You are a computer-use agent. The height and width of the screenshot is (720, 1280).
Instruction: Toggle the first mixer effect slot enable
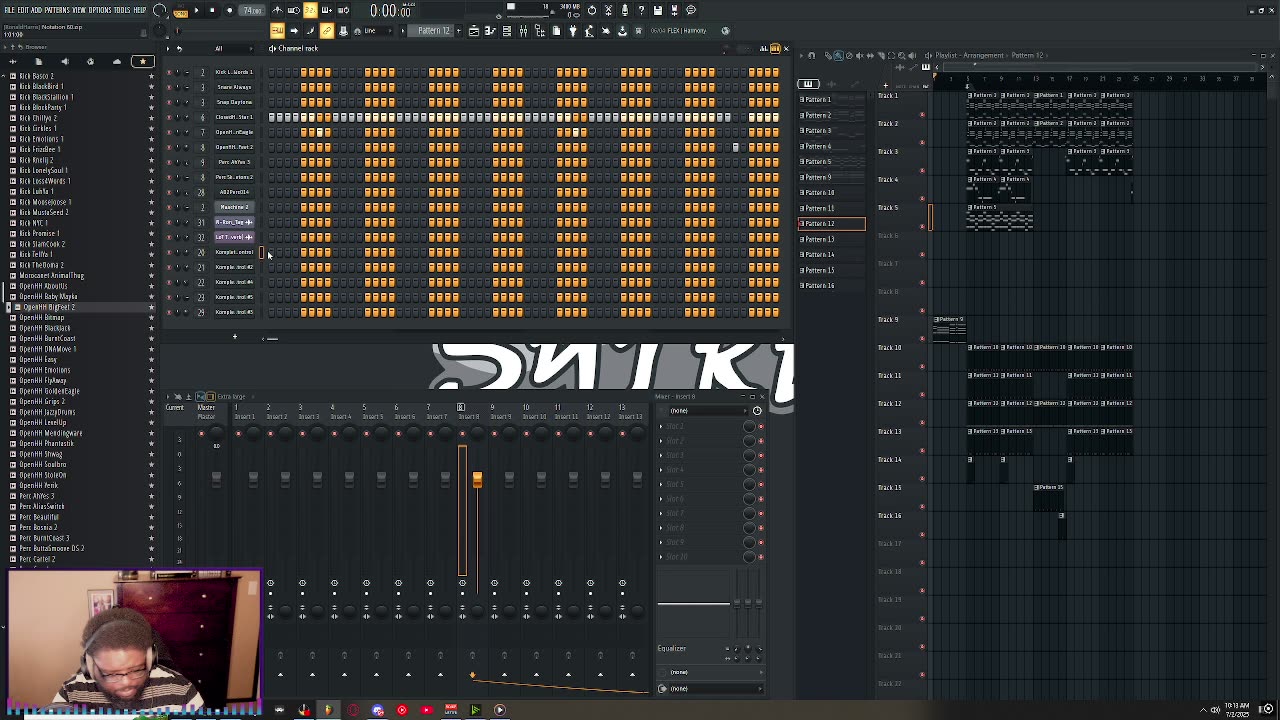pos(760,427)
